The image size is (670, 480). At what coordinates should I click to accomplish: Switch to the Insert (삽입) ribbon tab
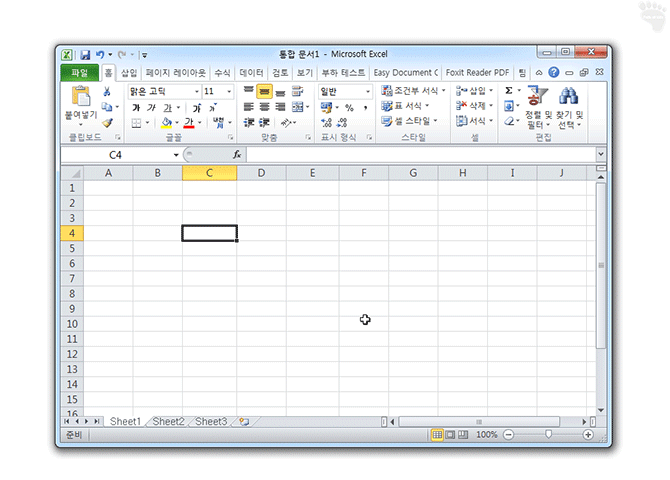129,73
